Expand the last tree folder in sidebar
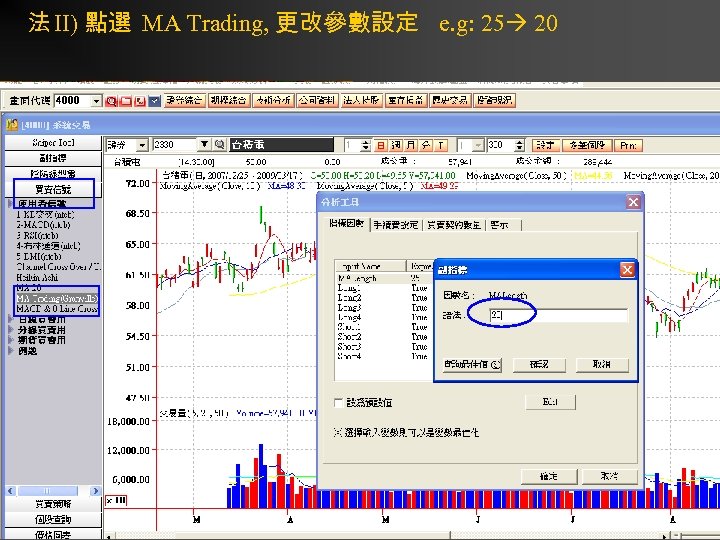This screenshot has width=720, height=540. point(11,351)
